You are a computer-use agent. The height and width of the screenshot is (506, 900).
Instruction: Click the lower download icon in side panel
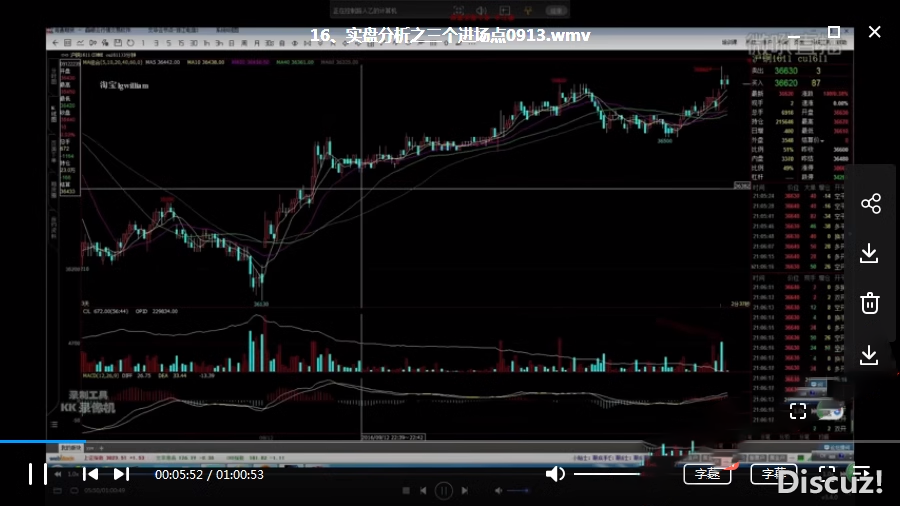point(870,354)
